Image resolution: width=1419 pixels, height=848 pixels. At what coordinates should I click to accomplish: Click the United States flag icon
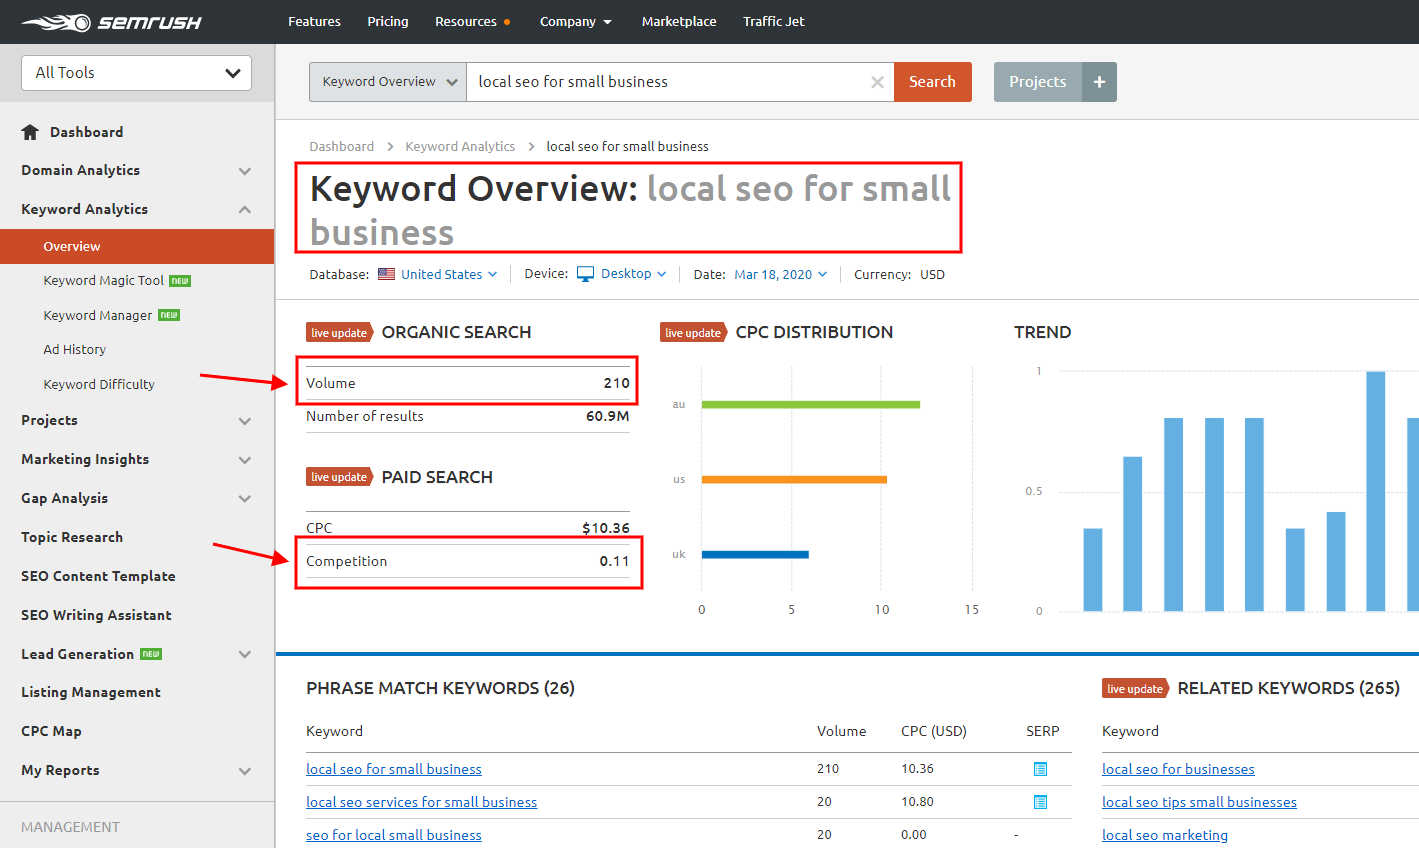(x=386, y=274)
